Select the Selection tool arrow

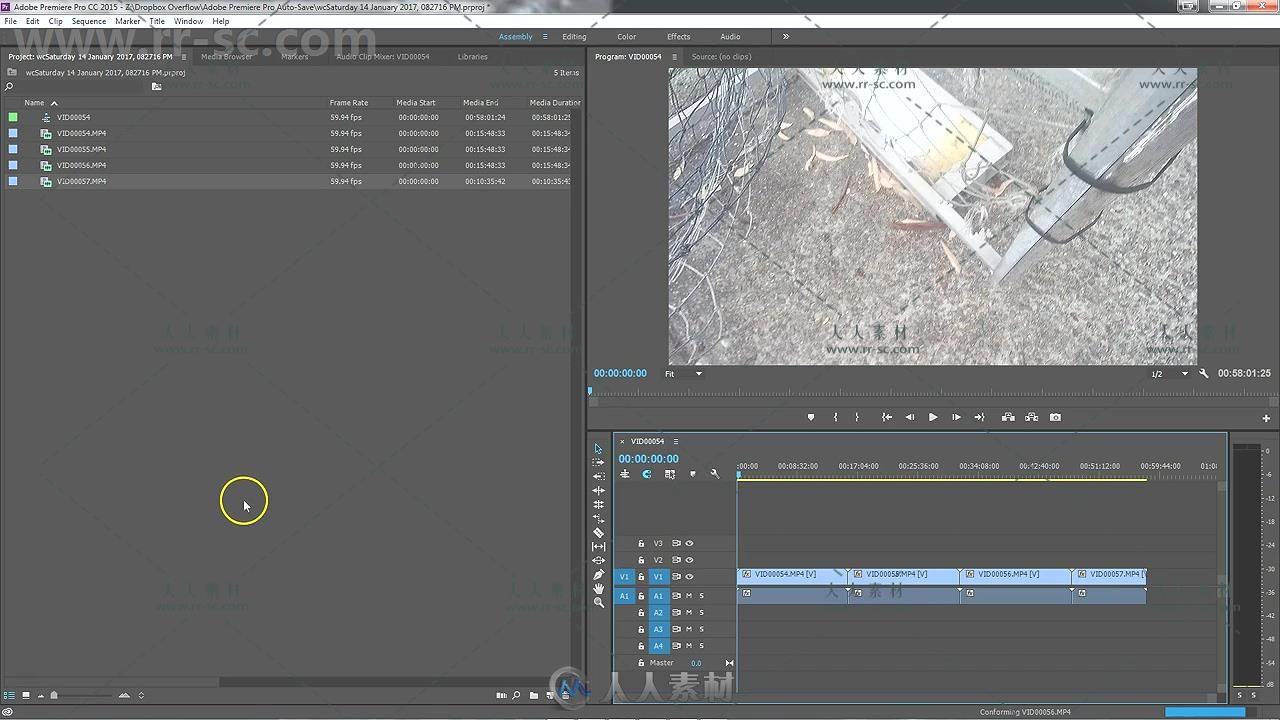pyautogui.click(x=599, y=448)
